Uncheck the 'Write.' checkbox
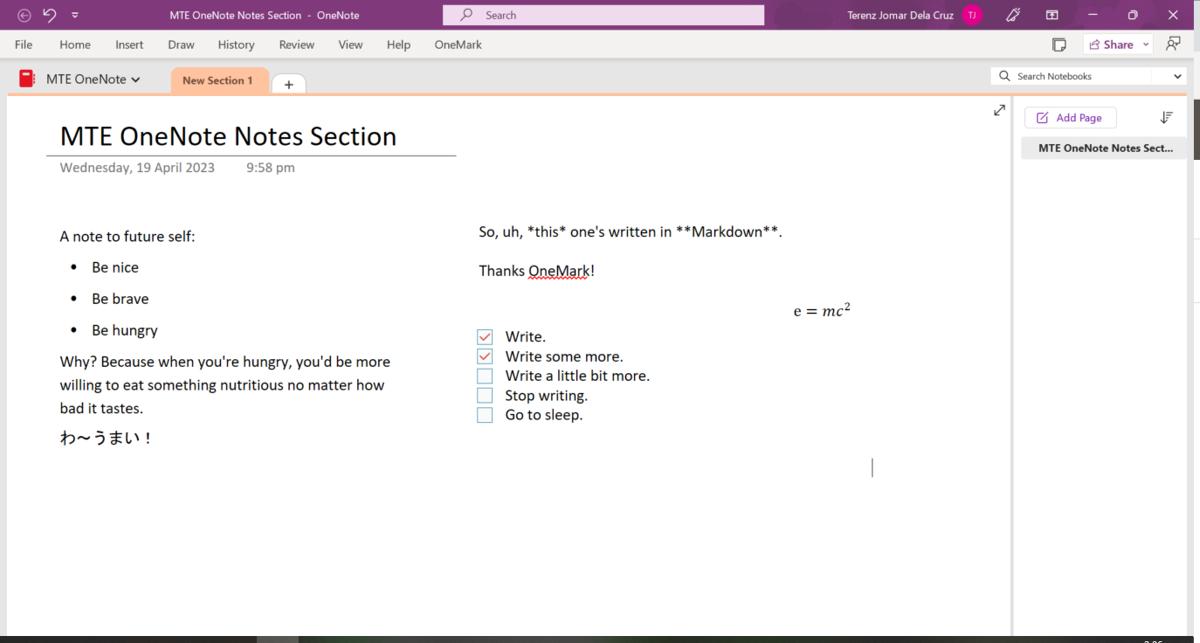This screenshot has width=1200, height=643. (x=485, y=337)
